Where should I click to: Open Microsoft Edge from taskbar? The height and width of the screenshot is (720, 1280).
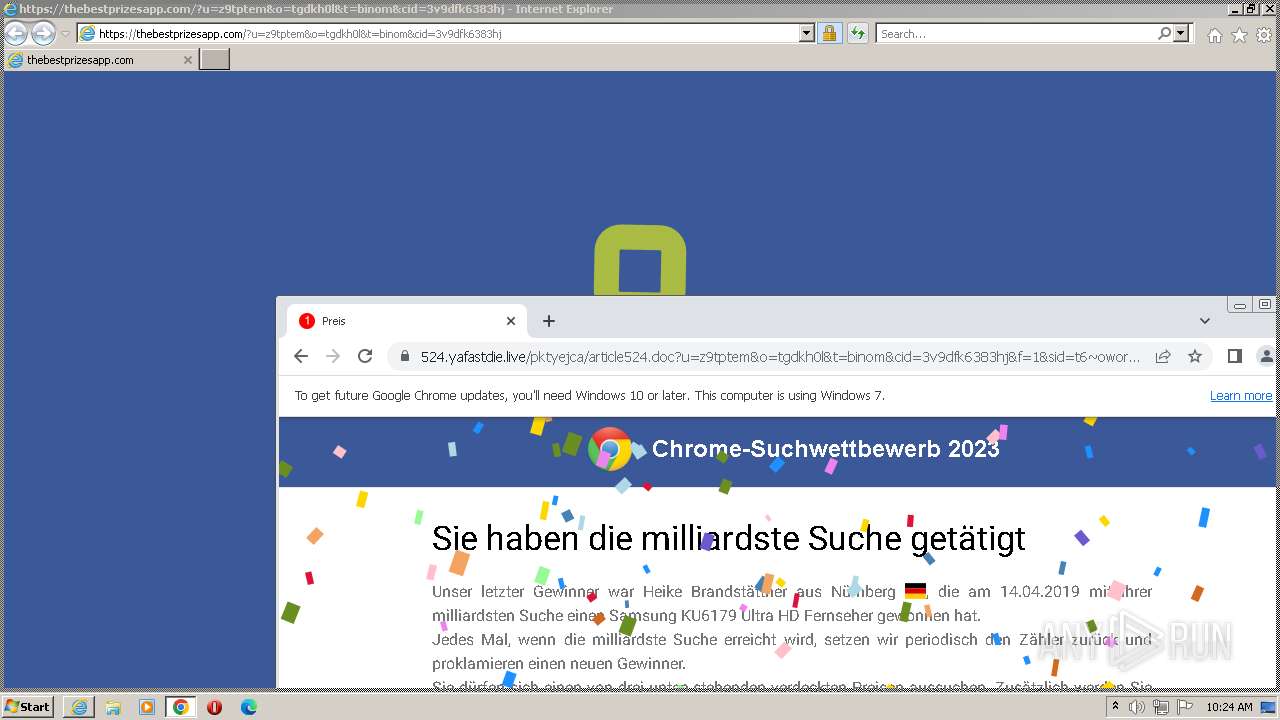point(248,707)
